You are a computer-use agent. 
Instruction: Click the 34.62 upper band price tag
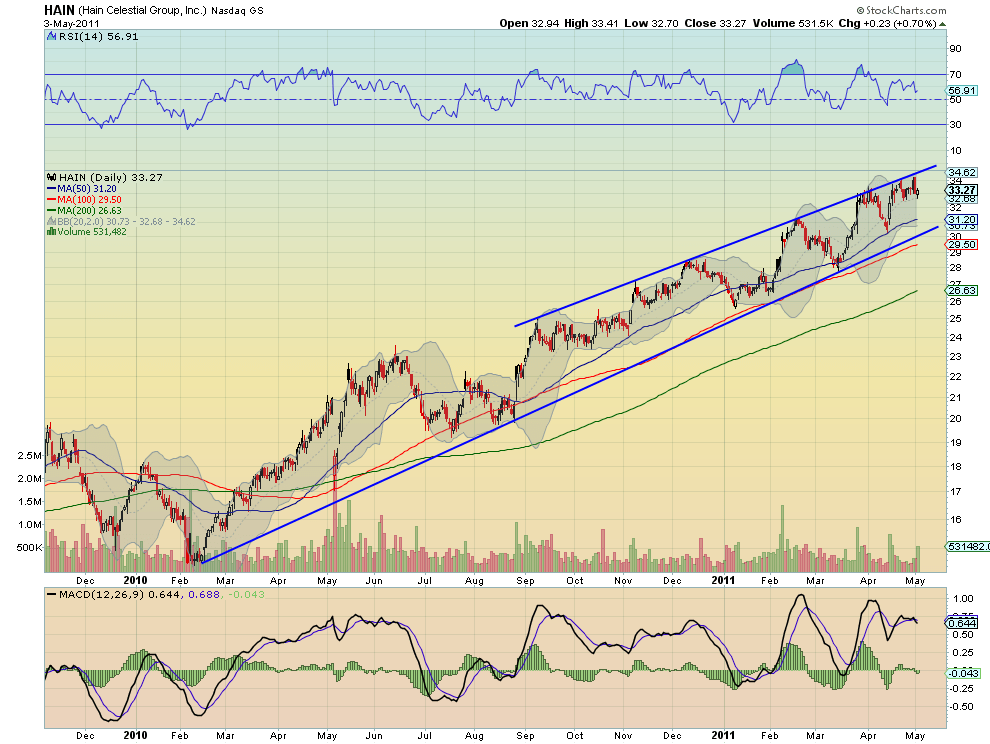coord(962,172)
